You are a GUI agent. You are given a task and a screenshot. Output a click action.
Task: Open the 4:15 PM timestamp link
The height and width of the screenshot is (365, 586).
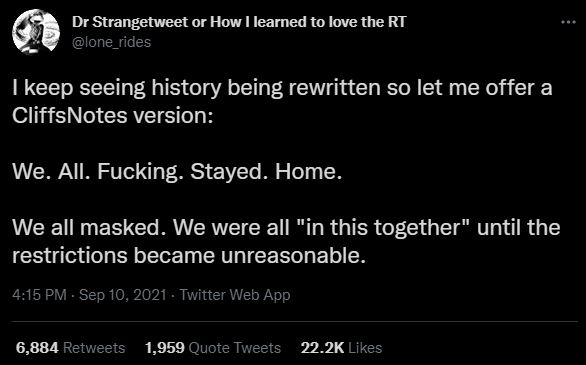39,295
